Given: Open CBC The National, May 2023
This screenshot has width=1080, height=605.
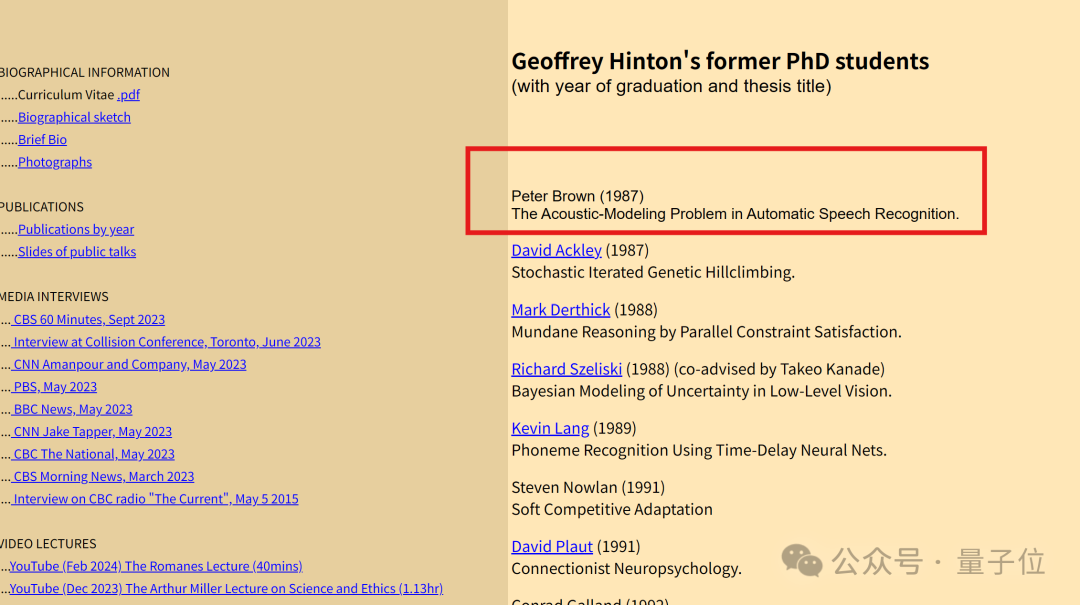Looking at the screenshot, I should click(94, 455).
